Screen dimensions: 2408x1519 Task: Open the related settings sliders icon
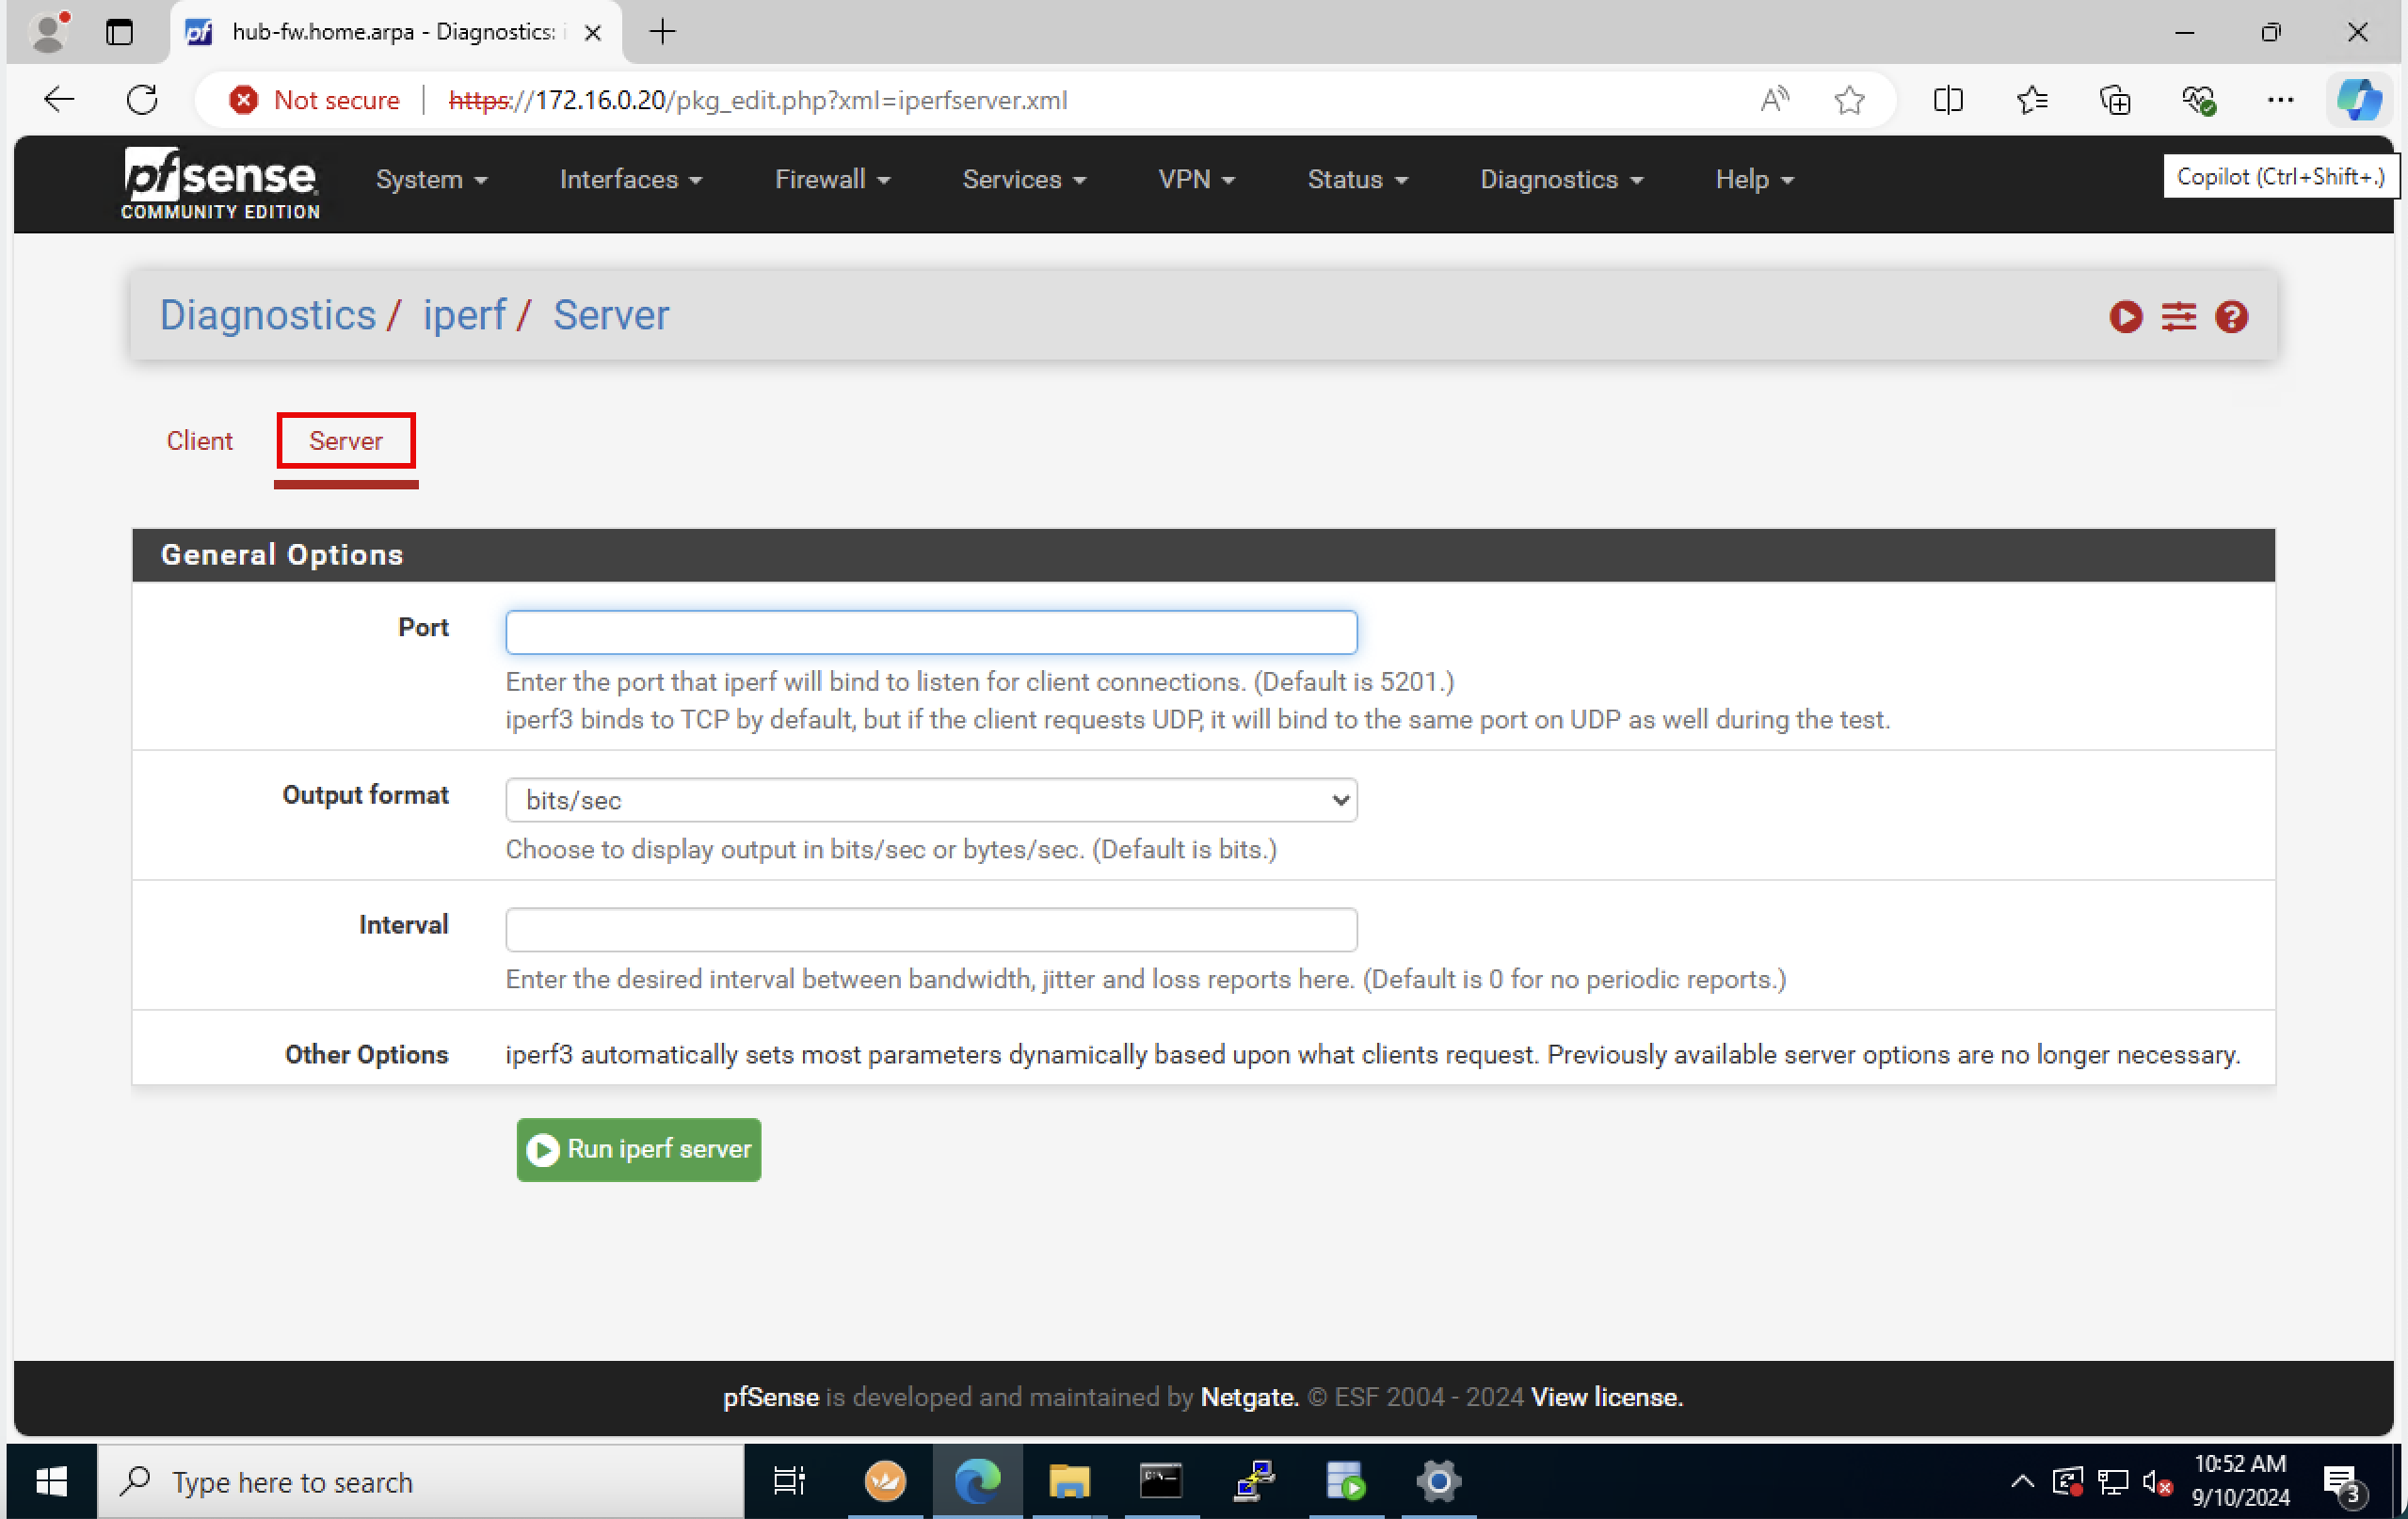tap(2178, 317)
